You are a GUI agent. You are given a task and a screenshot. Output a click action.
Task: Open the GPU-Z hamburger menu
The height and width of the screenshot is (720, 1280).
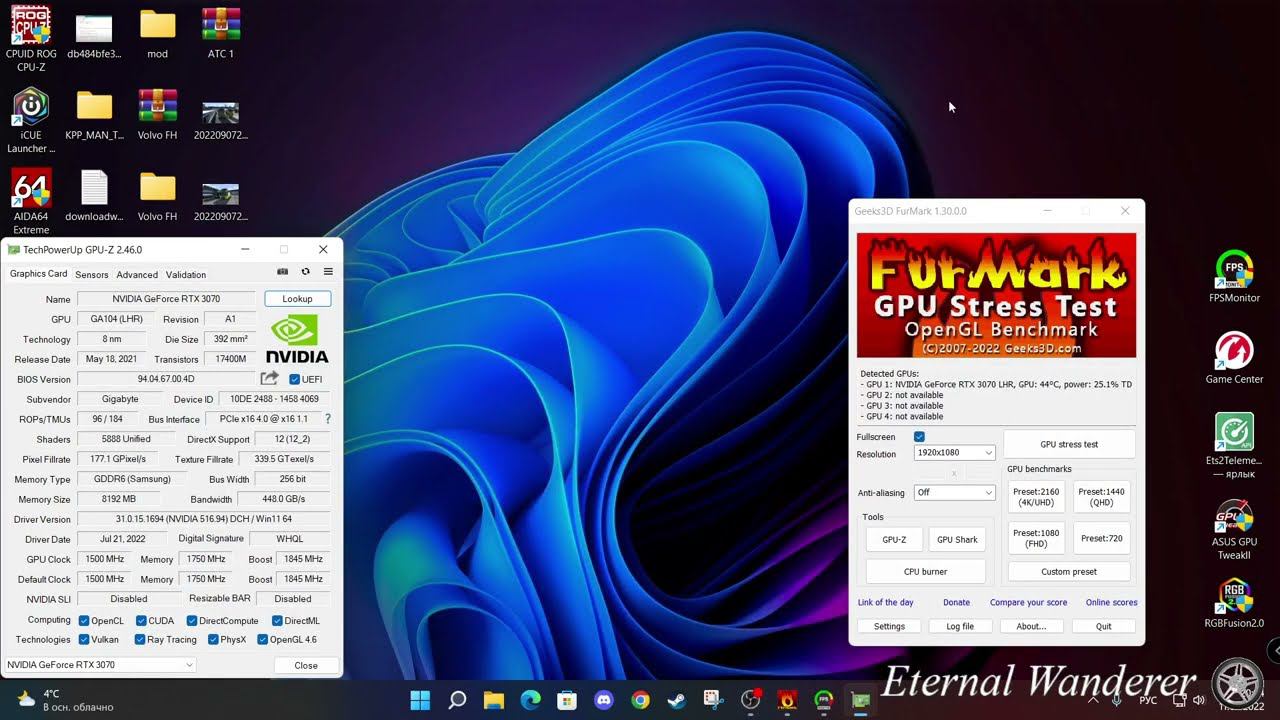(x=328, y=272)
